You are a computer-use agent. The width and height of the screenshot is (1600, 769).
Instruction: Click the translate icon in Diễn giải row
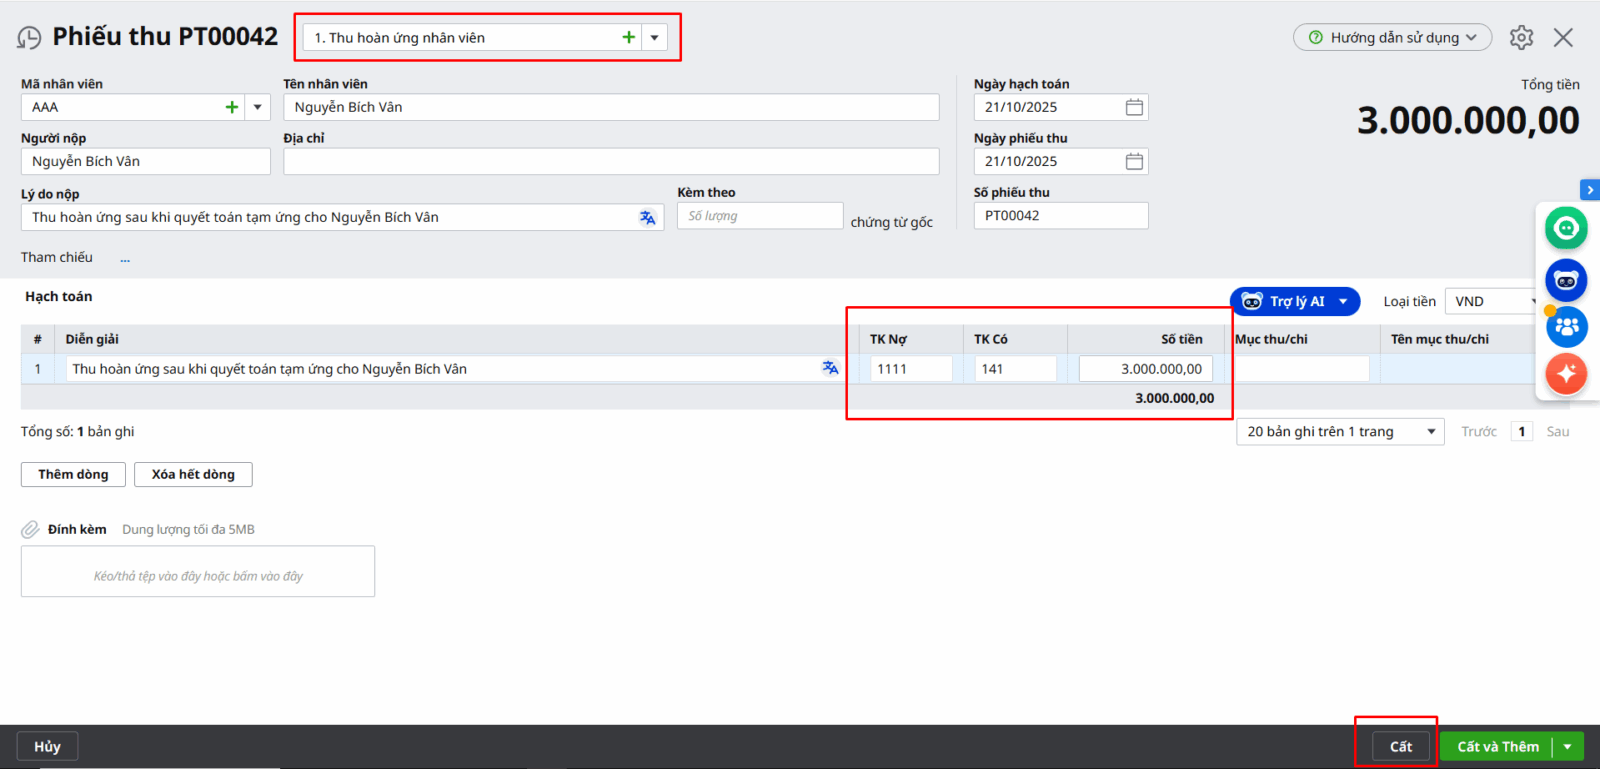click(830, 368)
